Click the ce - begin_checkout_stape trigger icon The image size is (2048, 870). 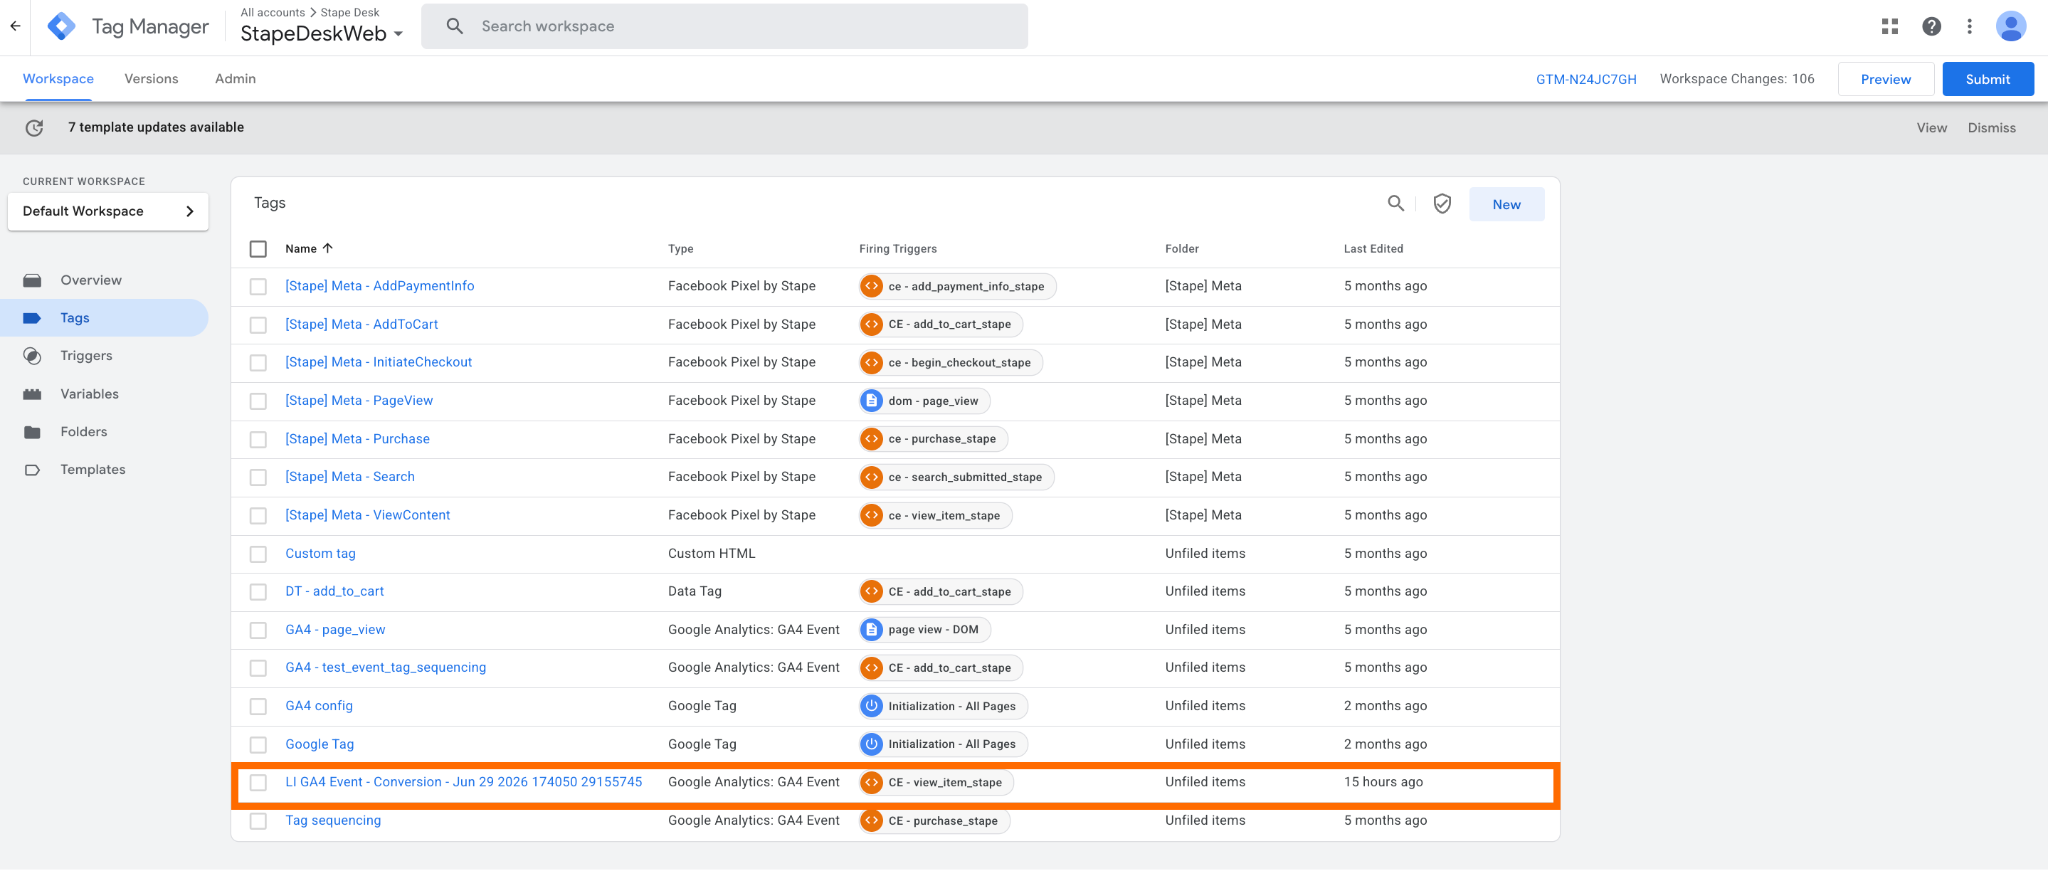(872, 362)
